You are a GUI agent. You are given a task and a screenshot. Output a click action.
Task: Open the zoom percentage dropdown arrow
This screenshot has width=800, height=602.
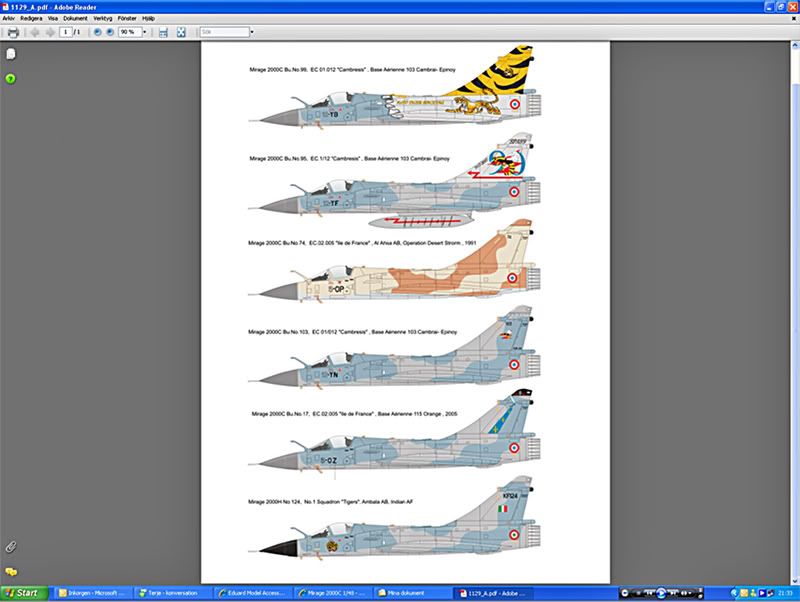pos(145,32)
